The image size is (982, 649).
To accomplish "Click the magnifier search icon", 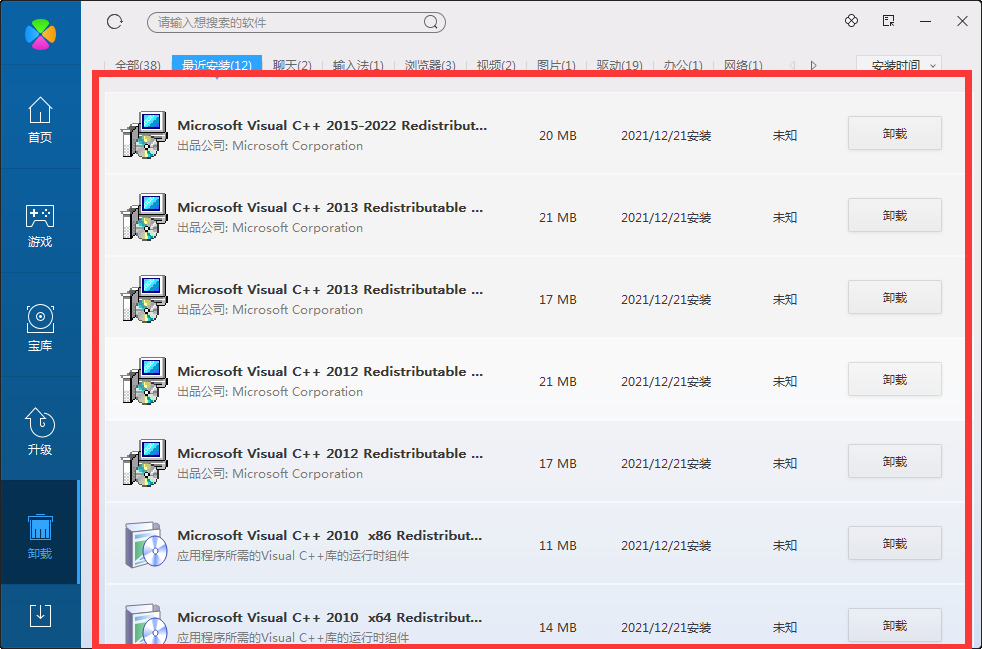I will (431, 22).
